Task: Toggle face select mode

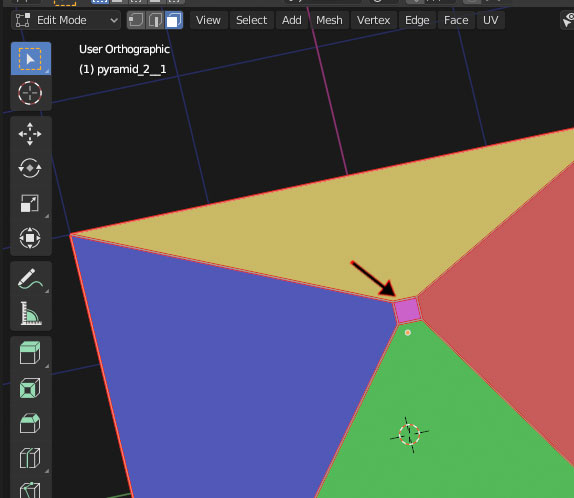Action: (x=174, y=20)
